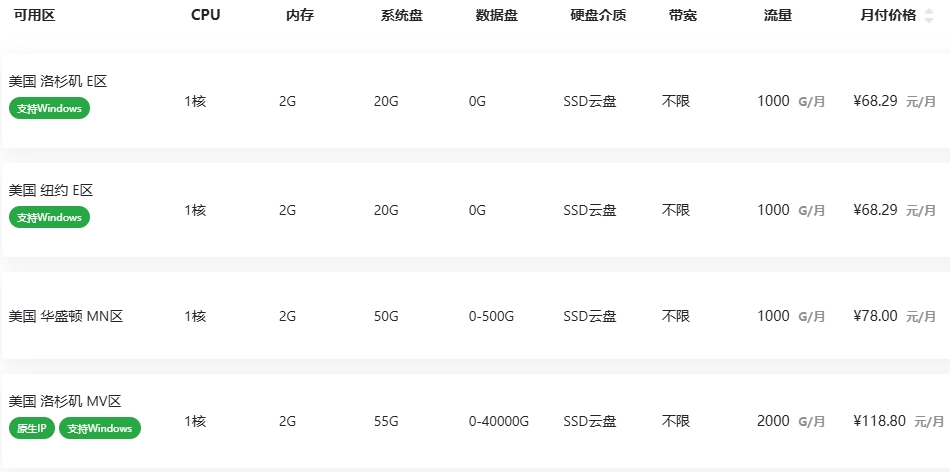This screenshot has width=950, height=472.
Task: Select the 数据盘 column header
Action: [x=496, y=16]
